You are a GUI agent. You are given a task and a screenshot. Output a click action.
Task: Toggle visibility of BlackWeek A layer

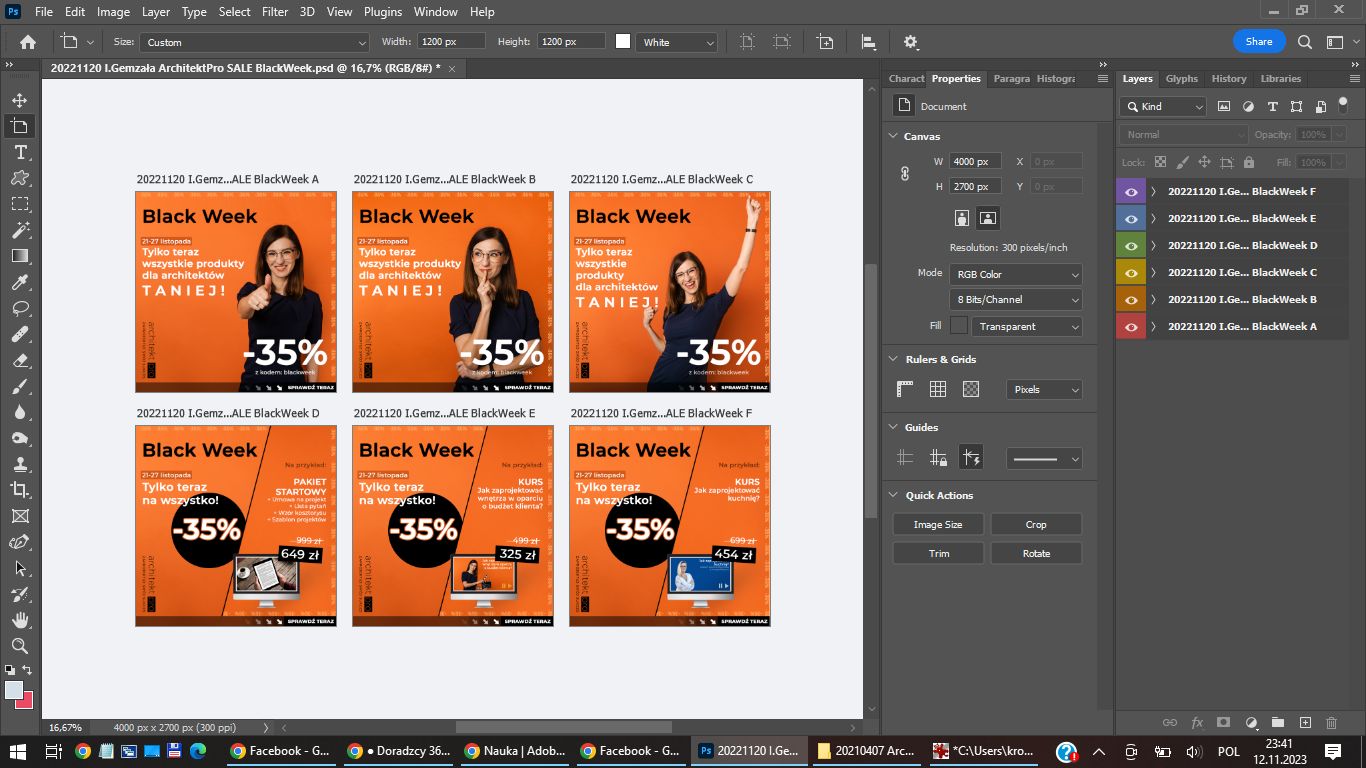point(1131,326)
